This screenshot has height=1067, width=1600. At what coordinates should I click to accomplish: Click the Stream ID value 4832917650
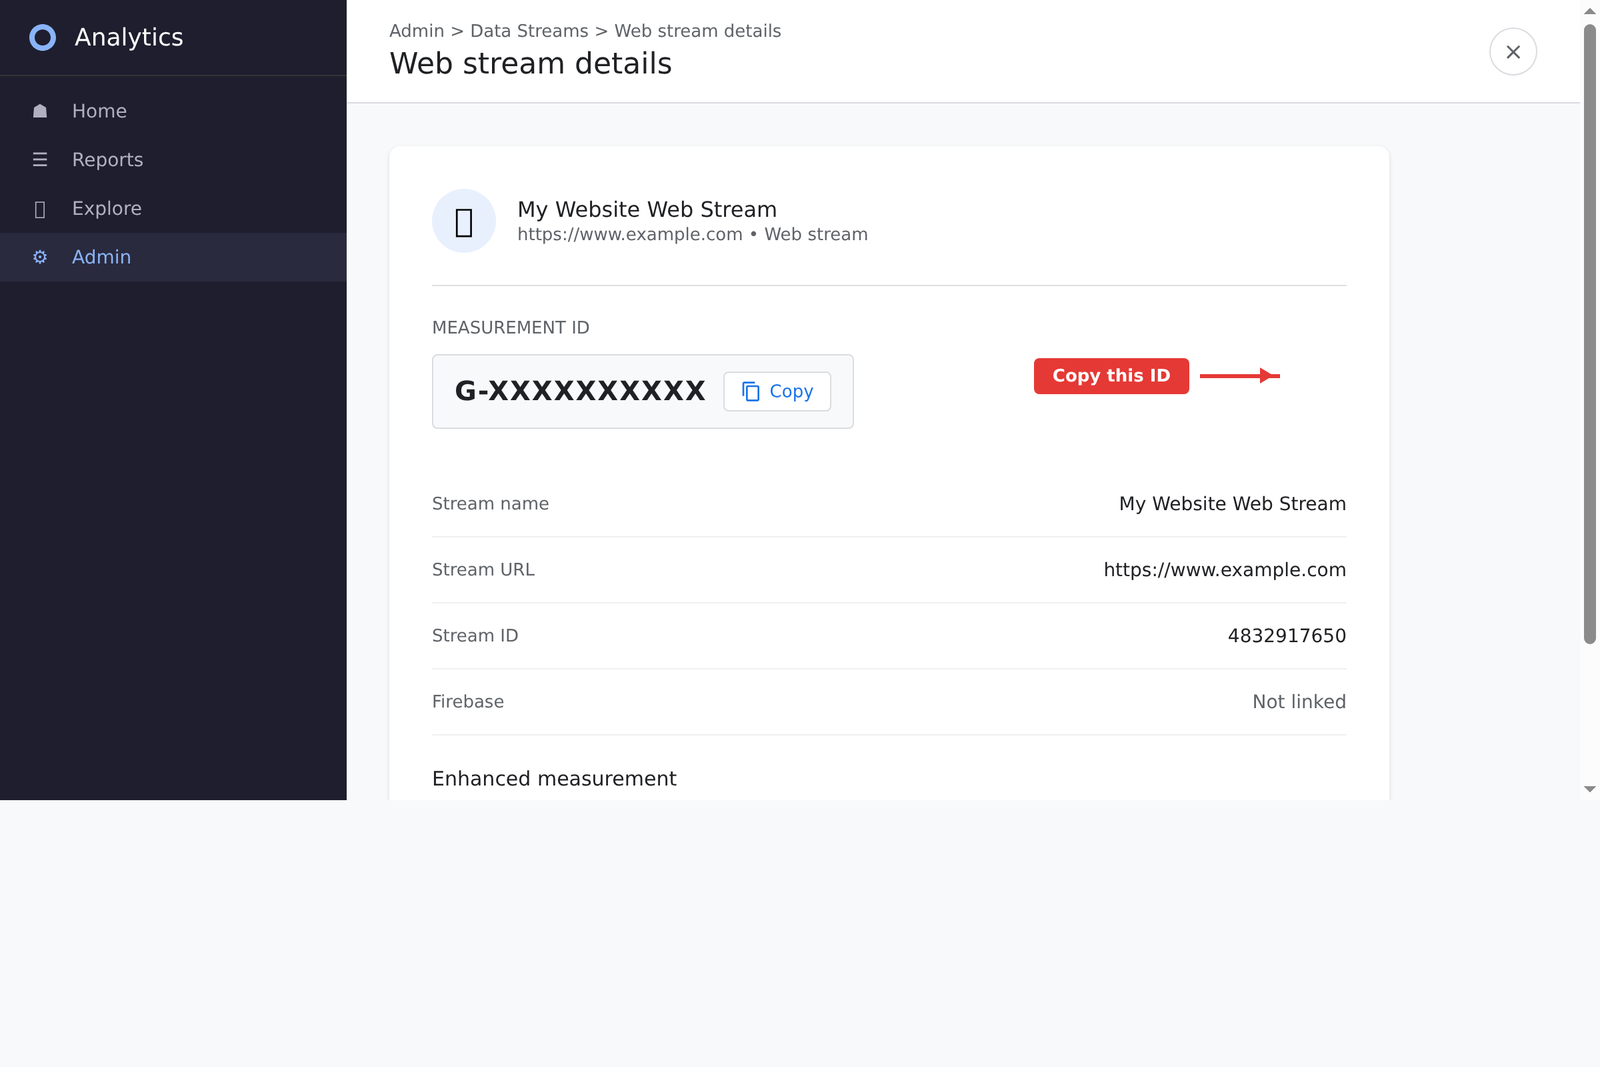pyautogui.click(x=1287, y=635)
